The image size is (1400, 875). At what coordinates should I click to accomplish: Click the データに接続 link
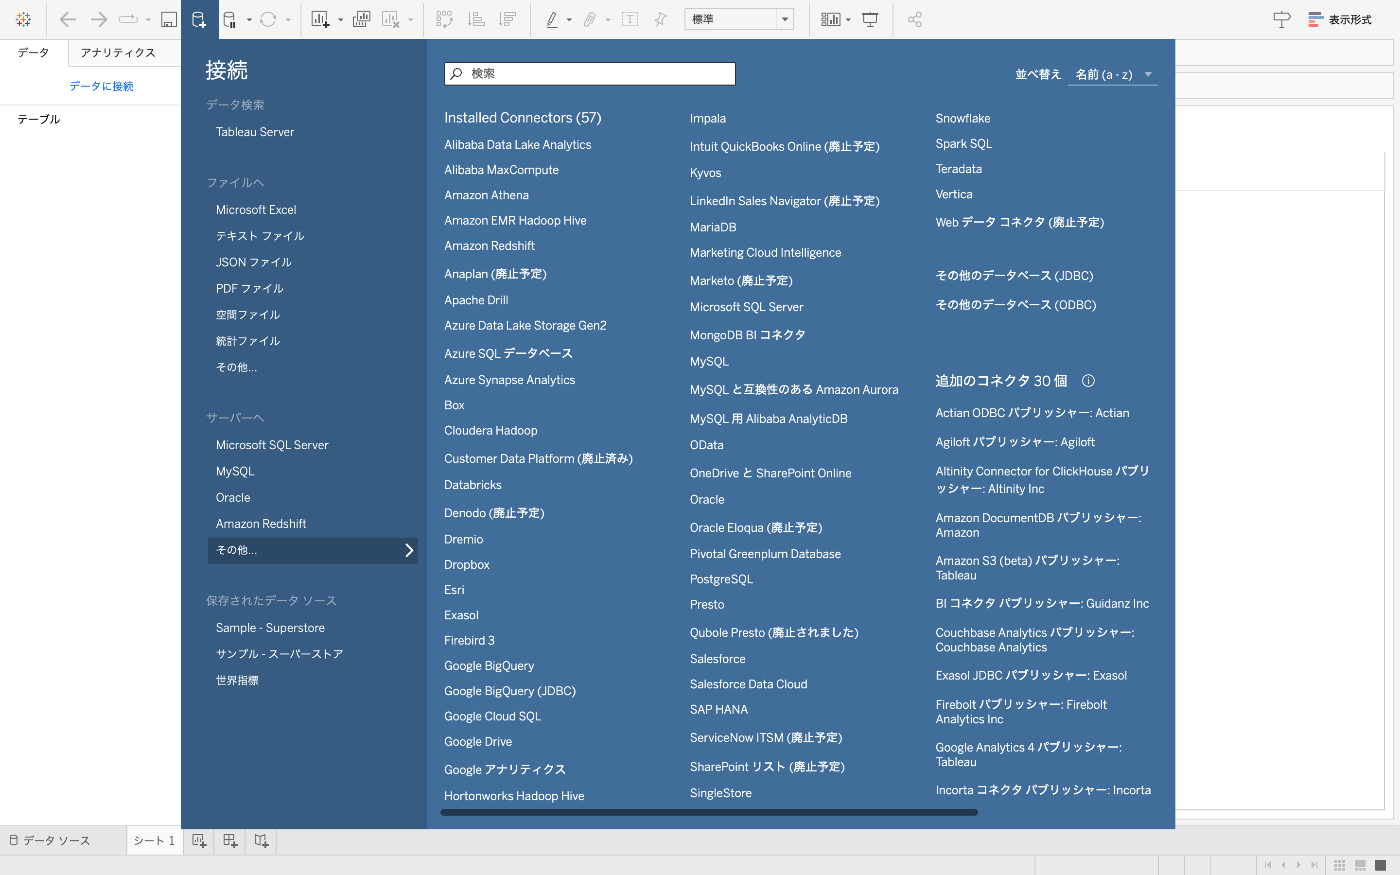(101, 87)
